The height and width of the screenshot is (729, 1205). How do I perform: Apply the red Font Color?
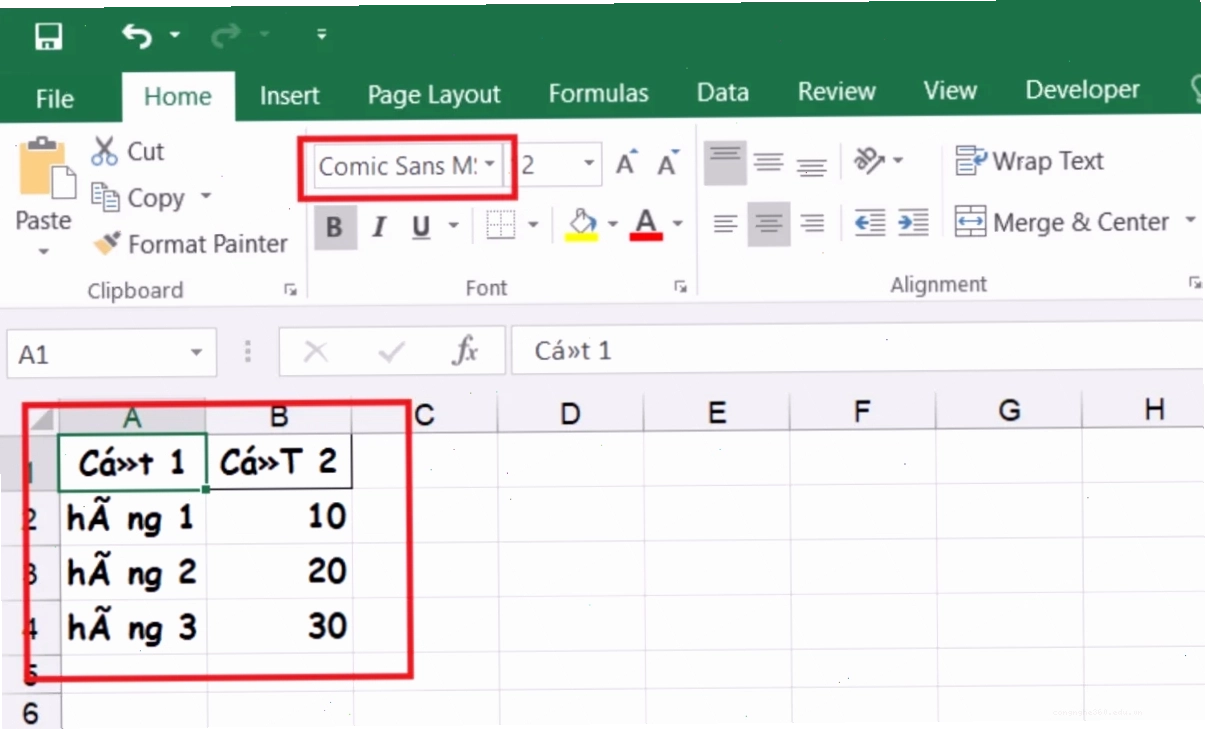click(646, 223)
